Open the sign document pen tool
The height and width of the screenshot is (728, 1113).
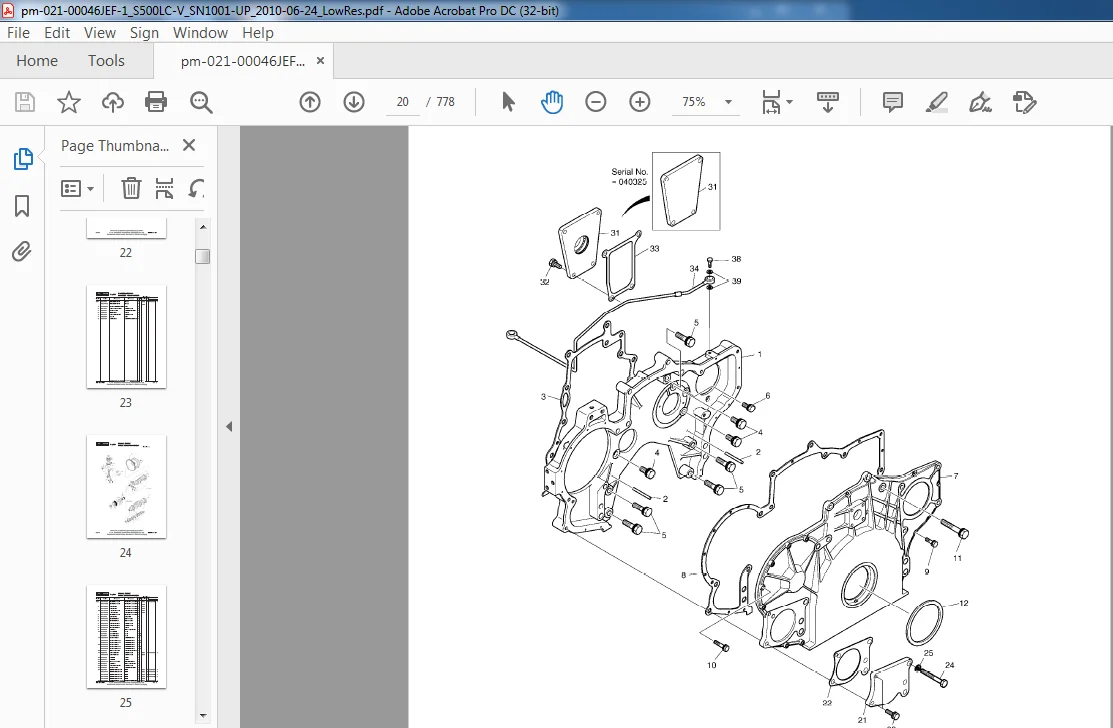(980, 102)
